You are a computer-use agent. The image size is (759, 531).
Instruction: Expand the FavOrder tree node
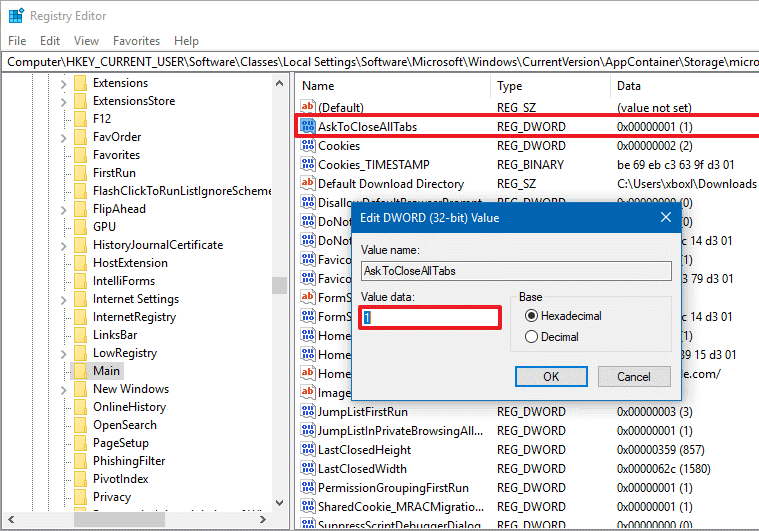click(x=63, y=138)
